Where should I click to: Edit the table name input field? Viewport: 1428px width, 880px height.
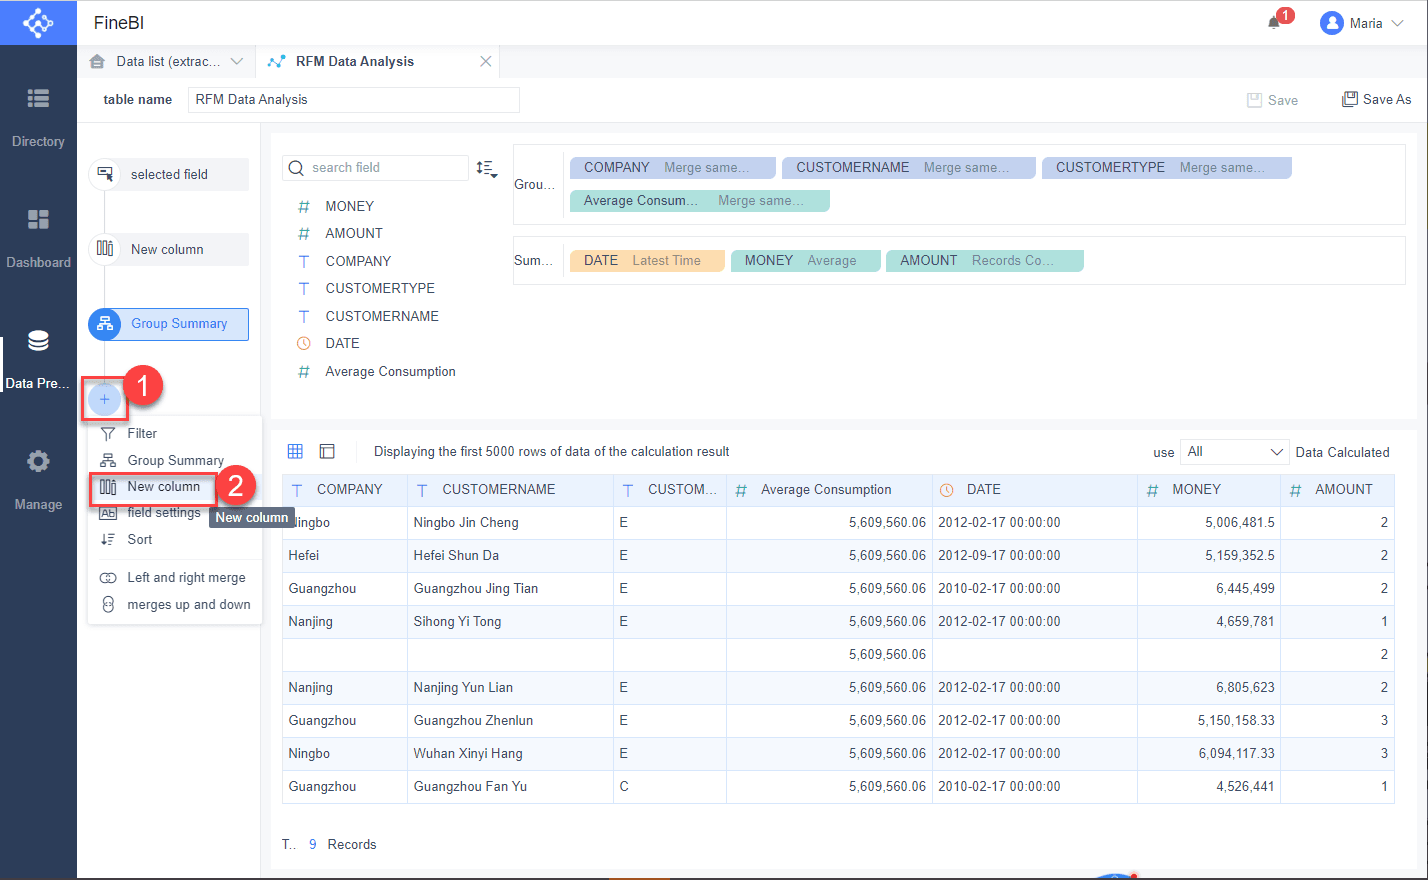coord(354,99)
